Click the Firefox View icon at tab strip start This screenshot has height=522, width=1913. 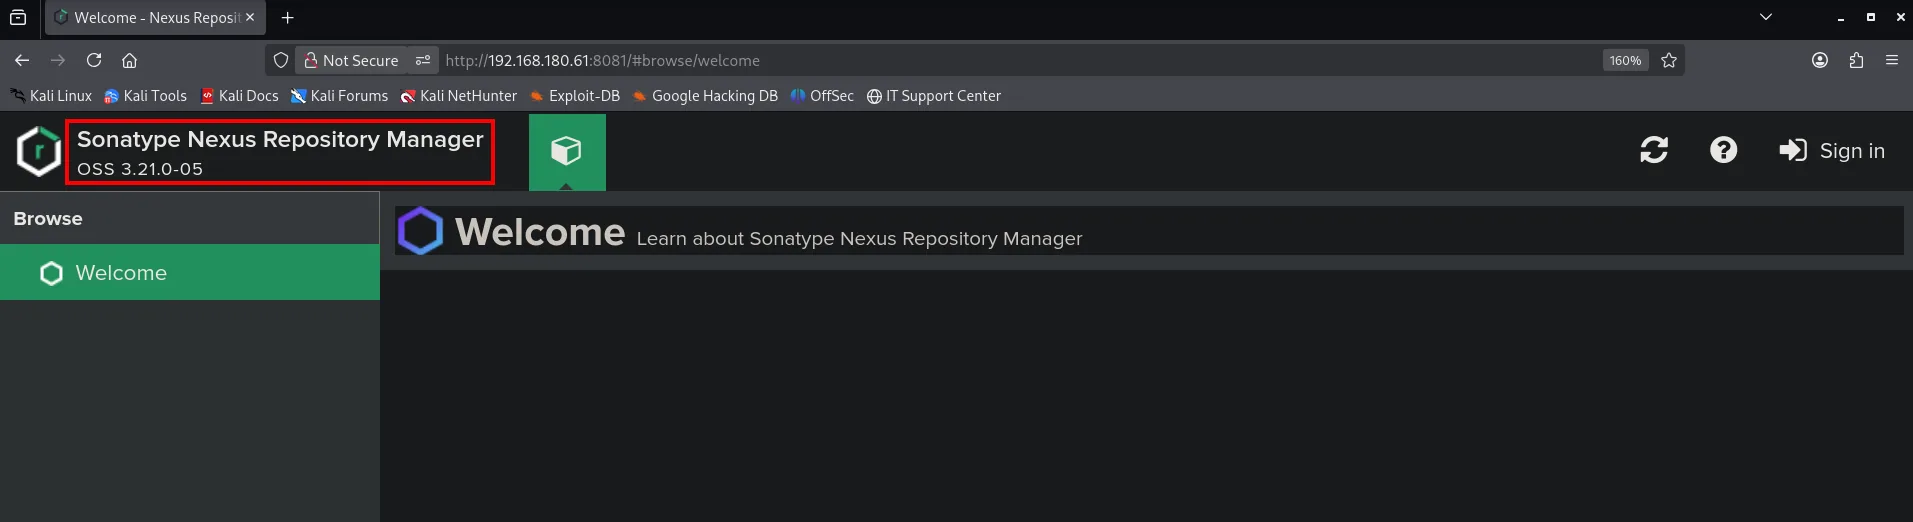(18, 18)
